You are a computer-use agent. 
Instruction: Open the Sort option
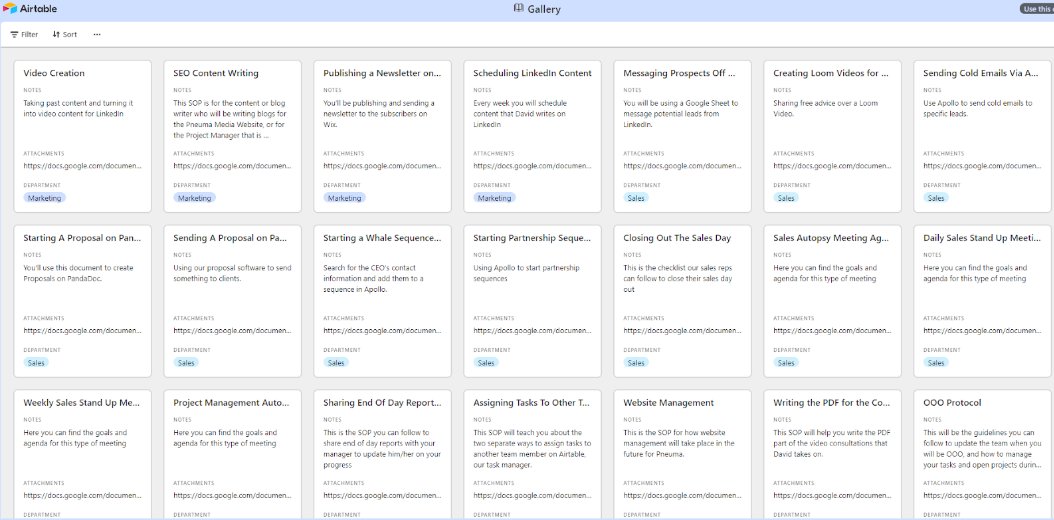65,34
